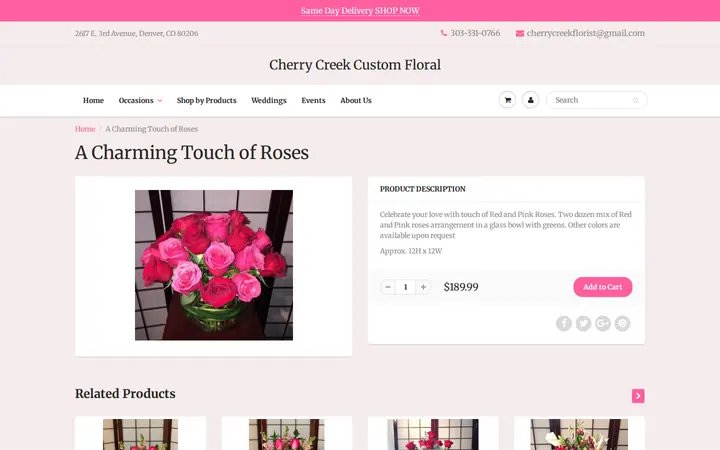Open the About Us page

pos(356,100)
